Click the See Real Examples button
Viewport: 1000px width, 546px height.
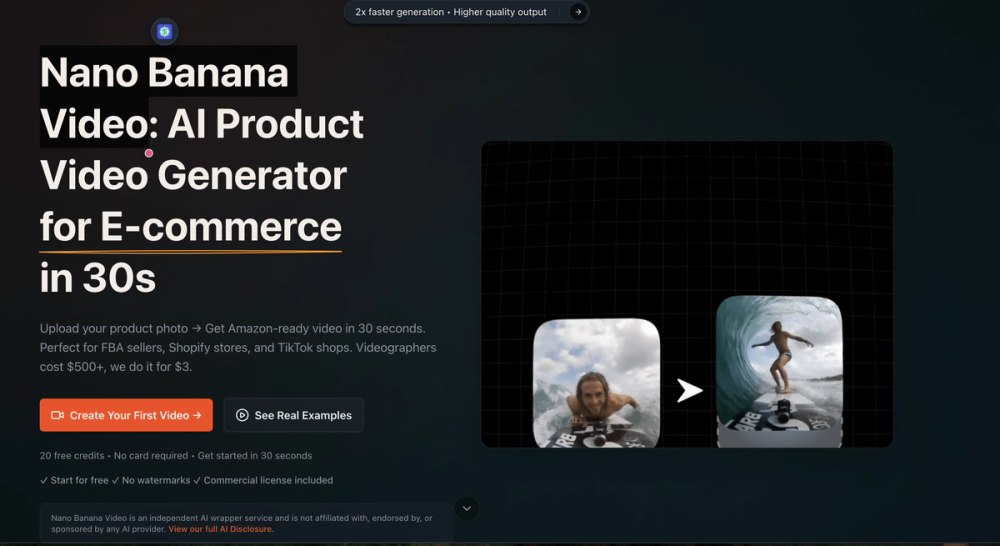[293, 415]
